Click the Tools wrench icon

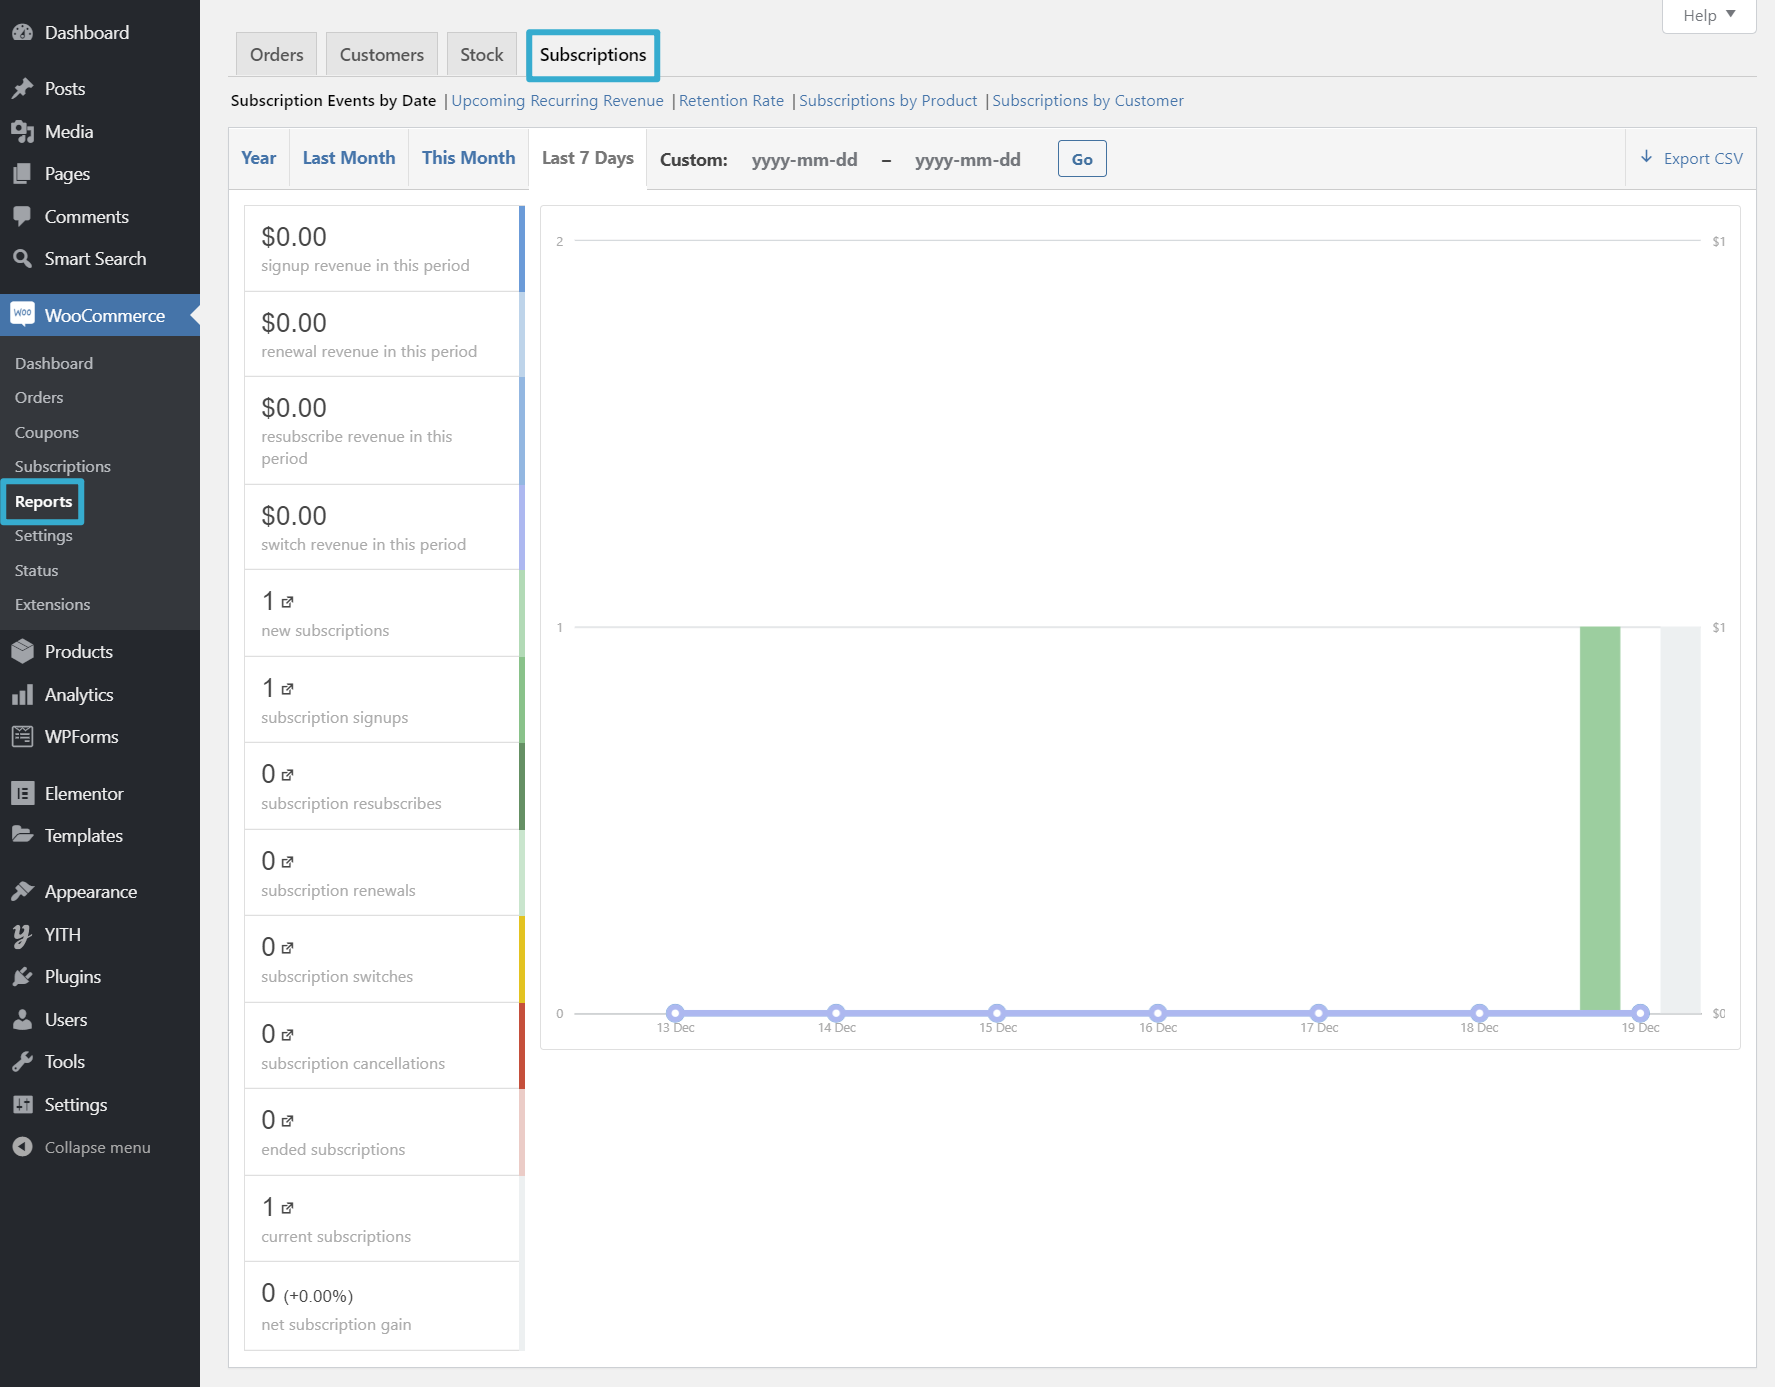(22, 1061)
